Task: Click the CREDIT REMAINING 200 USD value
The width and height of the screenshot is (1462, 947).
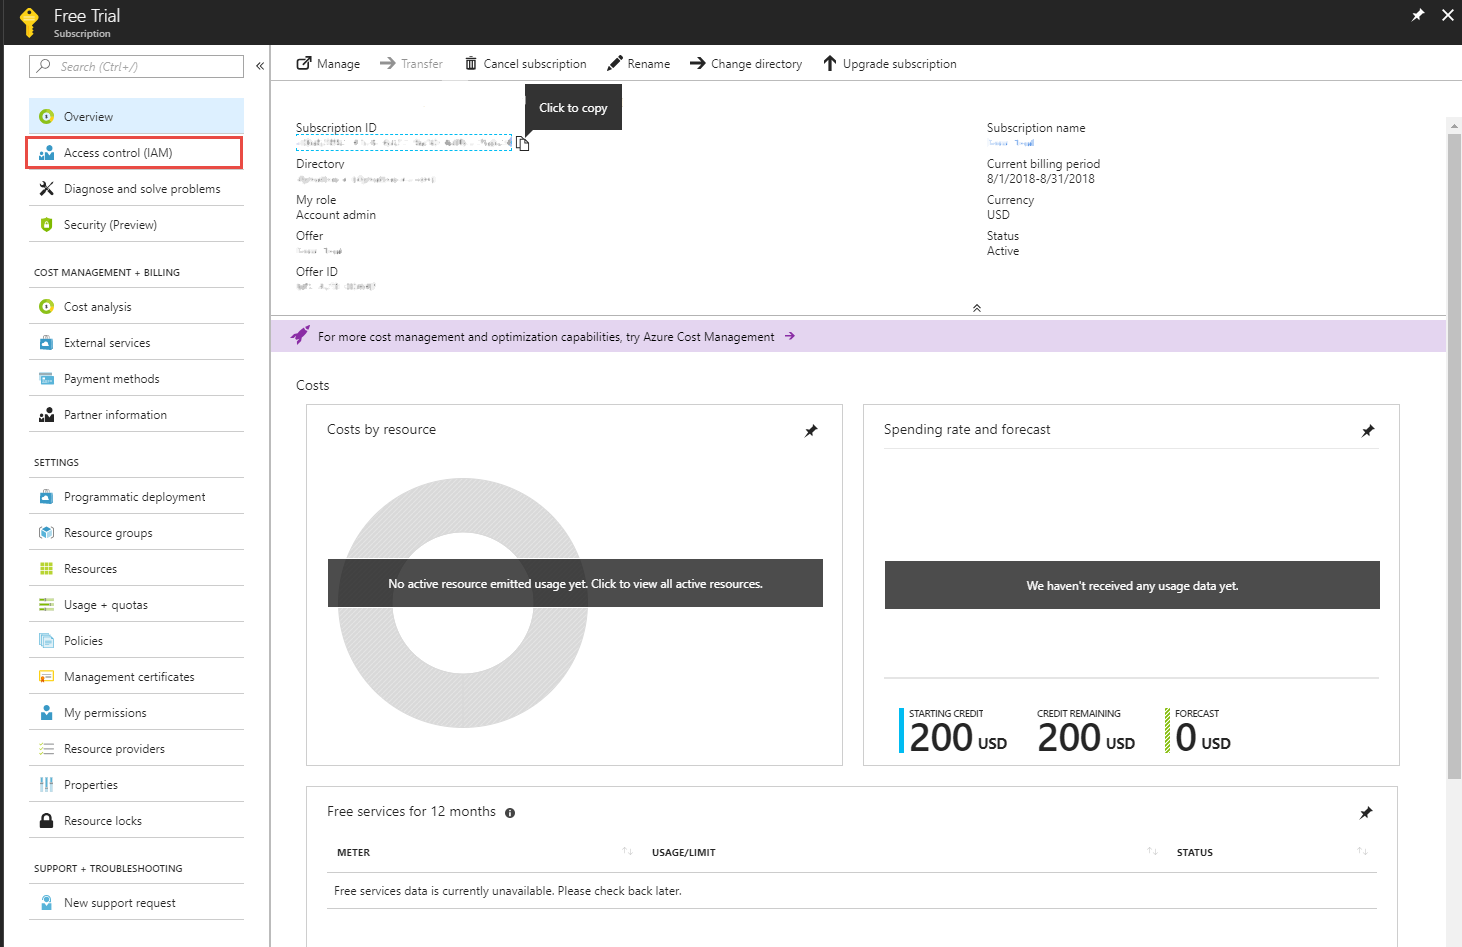Action: click(x=1086, y=738)
